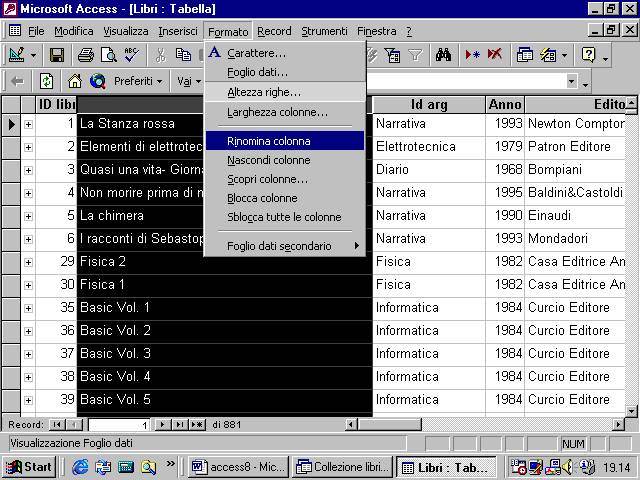Image resolution: width=640 pixels, height=480 pixels.
Task: Click new record navigation button
Action: click(x=197, y=424)
